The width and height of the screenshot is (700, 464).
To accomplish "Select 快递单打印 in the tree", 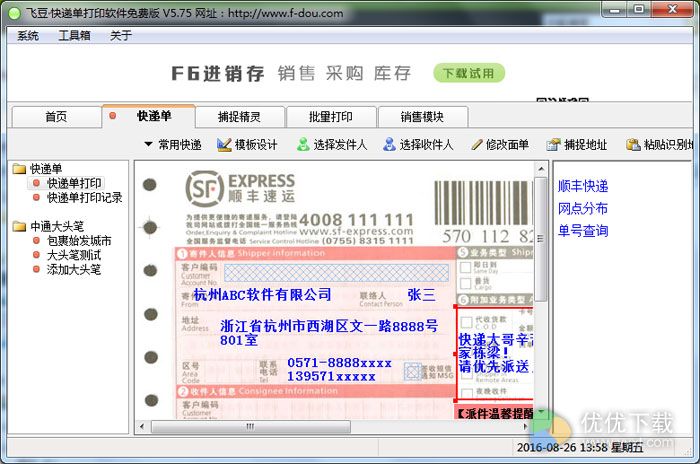I will point(74,183).
